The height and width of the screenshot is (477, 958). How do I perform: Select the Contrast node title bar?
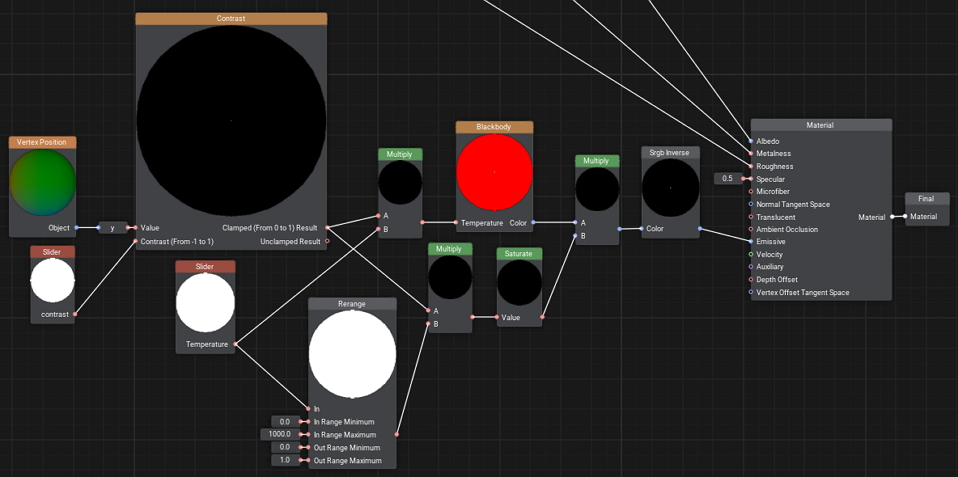point(231,19)
